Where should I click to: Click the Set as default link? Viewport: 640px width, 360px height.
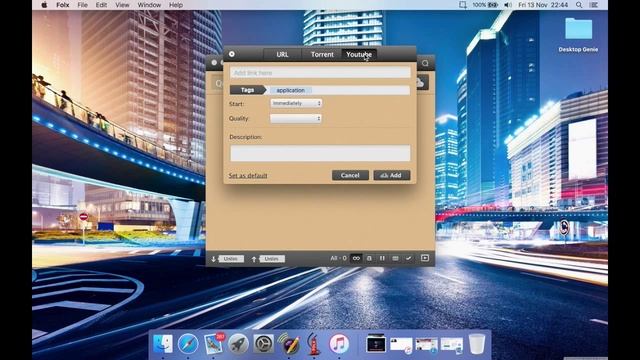point(248,176)
